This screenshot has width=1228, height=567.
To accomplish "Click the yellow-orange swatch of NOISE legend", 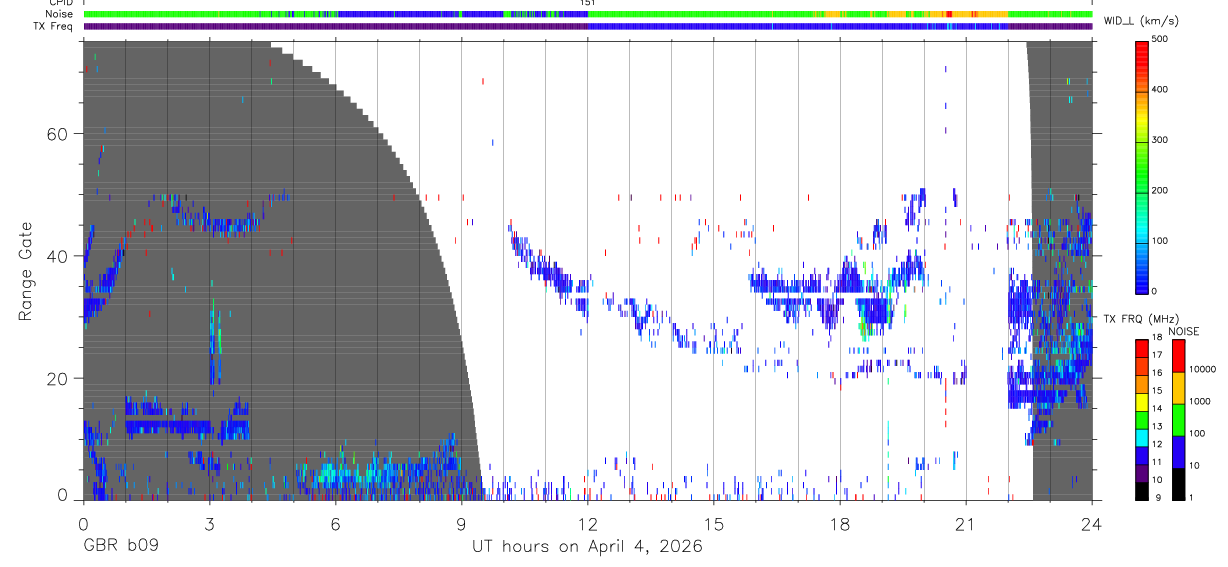I will 1178,388.
